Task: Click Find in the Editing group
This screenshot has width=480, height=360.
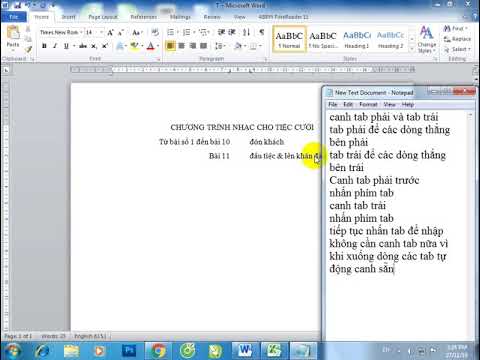Action: tap(455, 29)
